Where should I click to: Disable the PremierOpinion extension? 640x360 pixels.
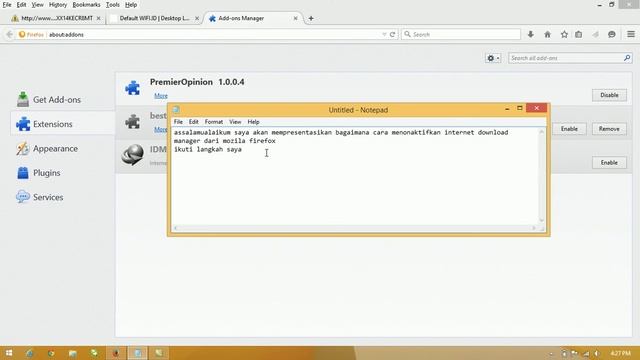(x=609, y=95)
